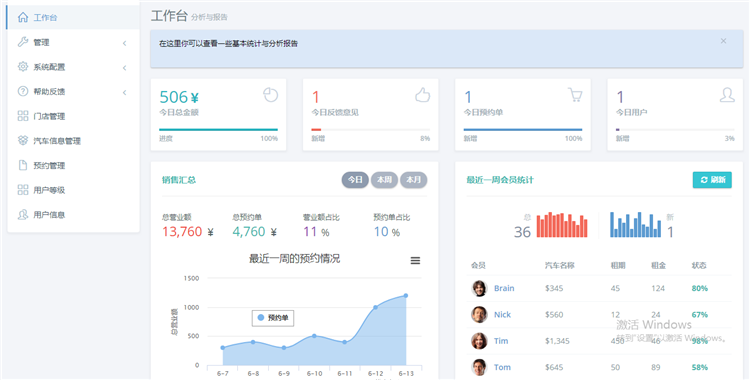The image size is (750, 380).
Task: Click the 今日反馈意见 red progress bar
Action: [x=316, y=129]
